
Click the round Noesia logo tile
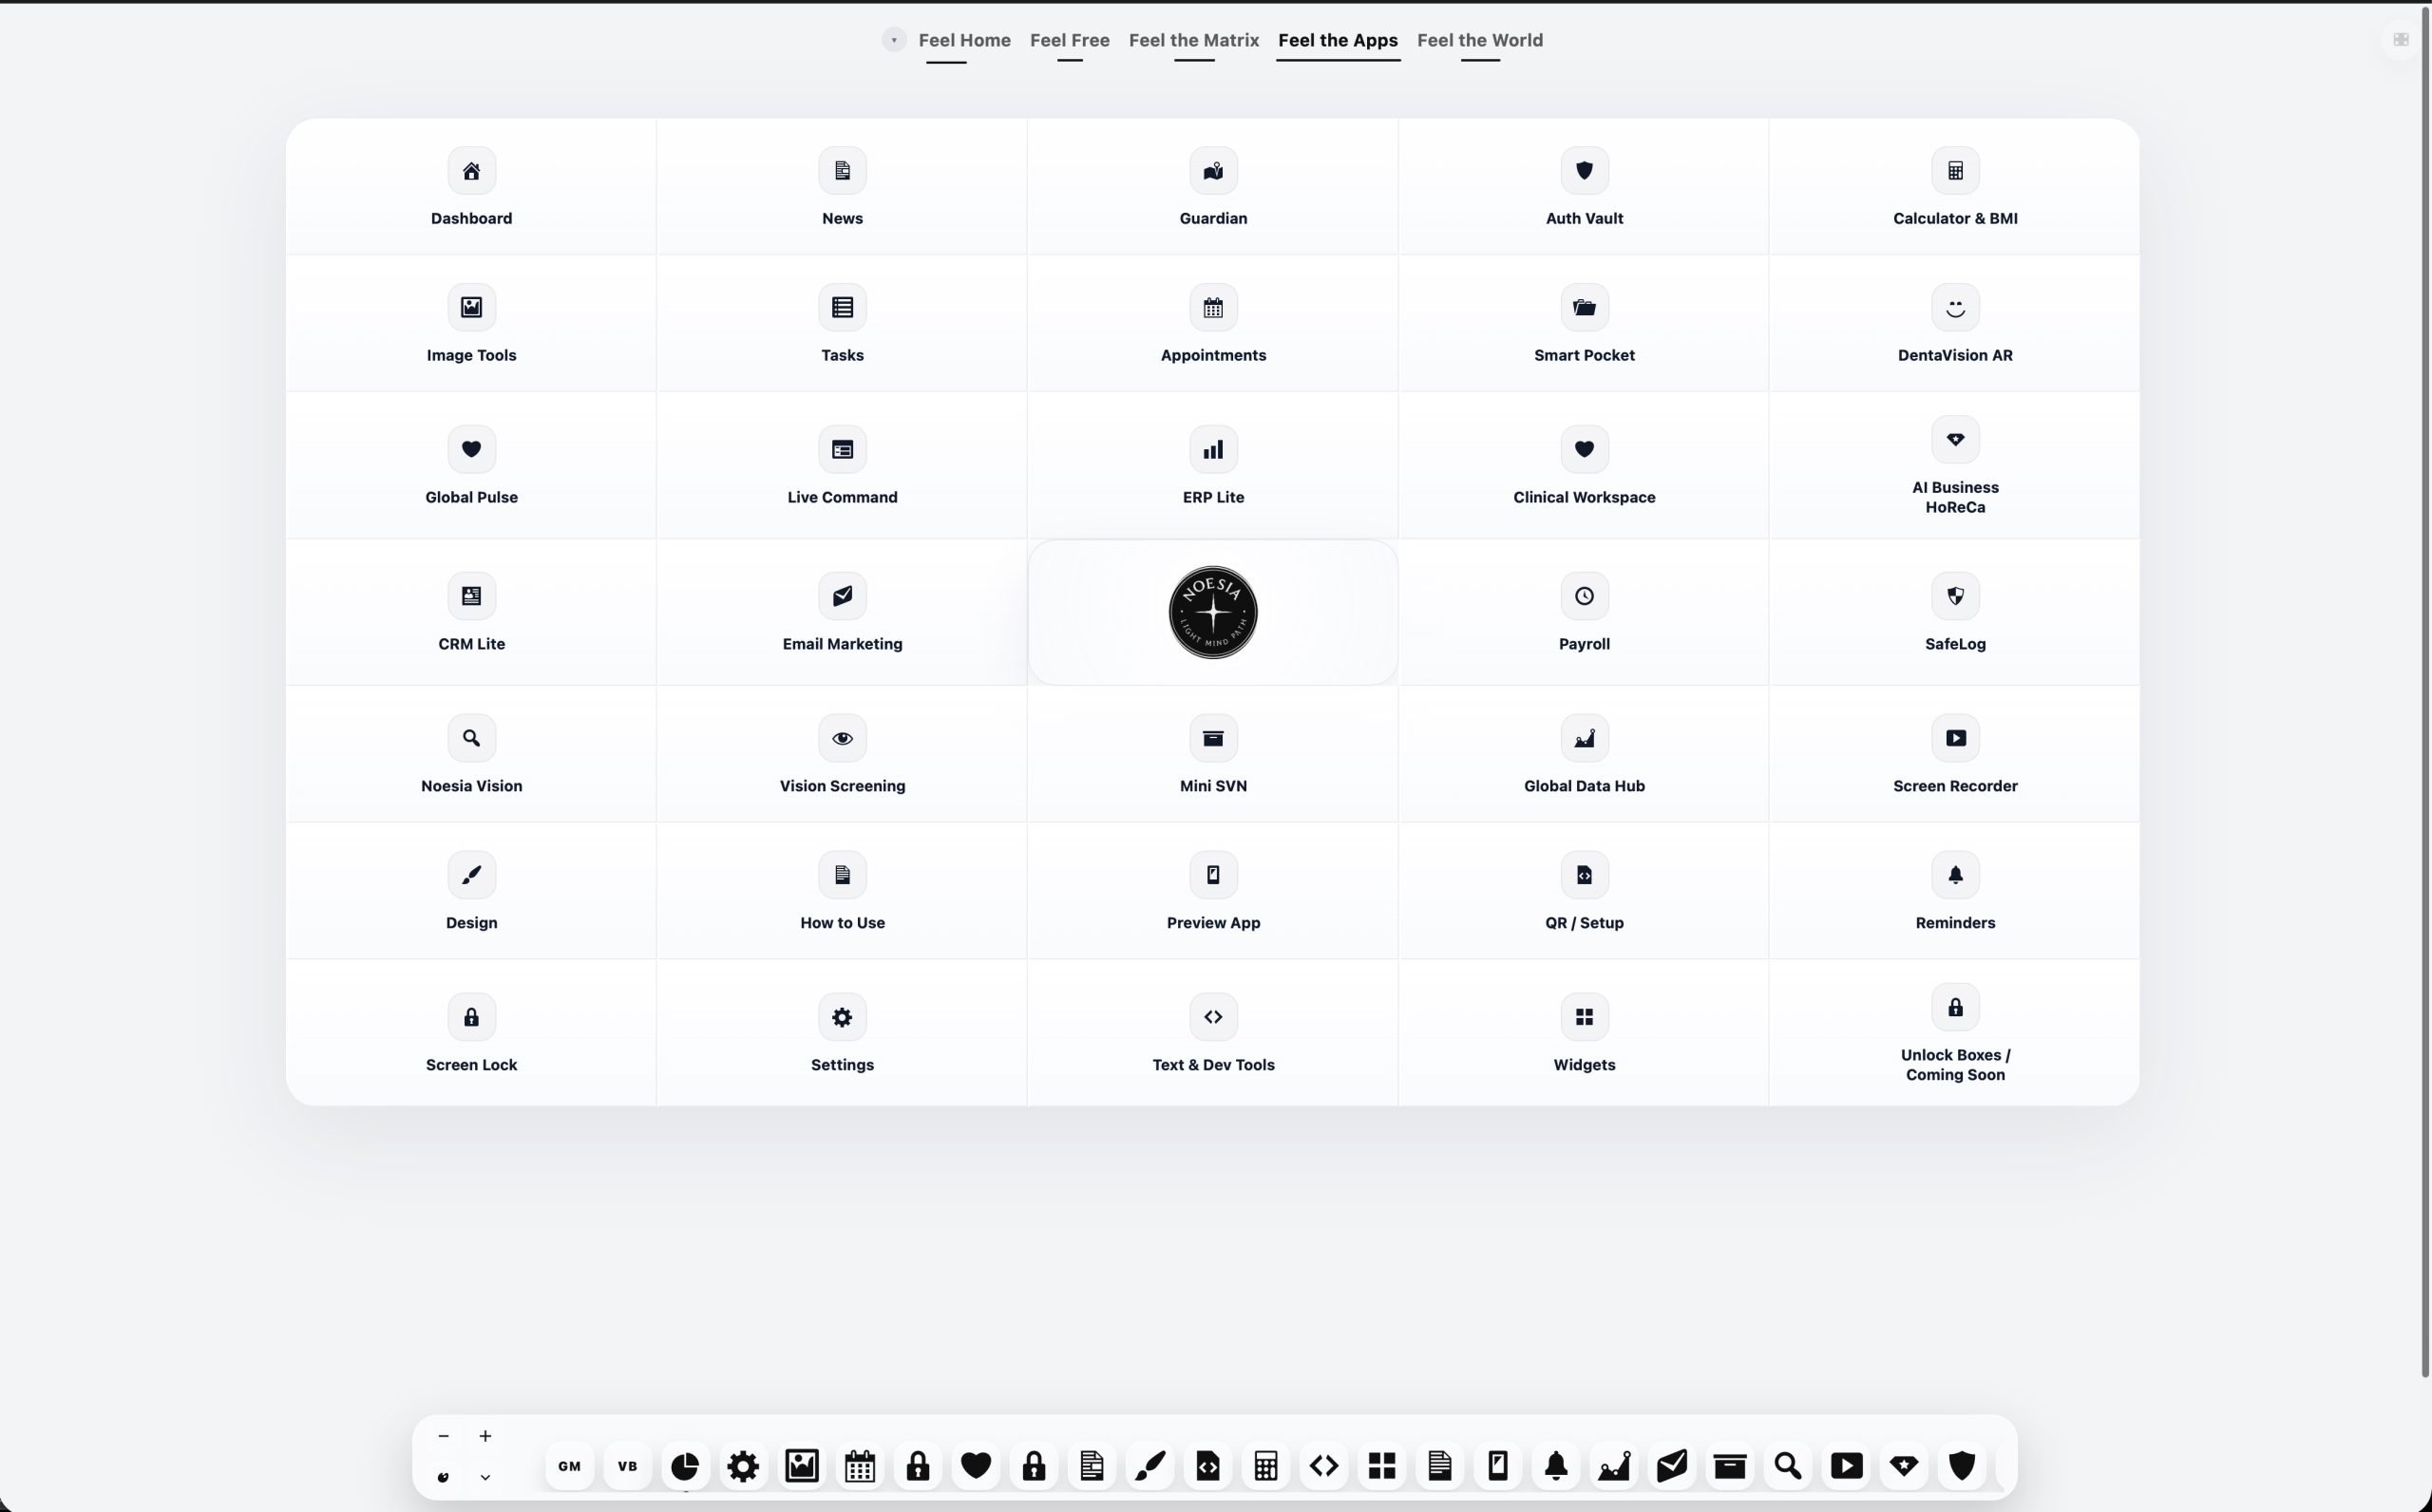pyautogui.click(x=1213, y=613)
